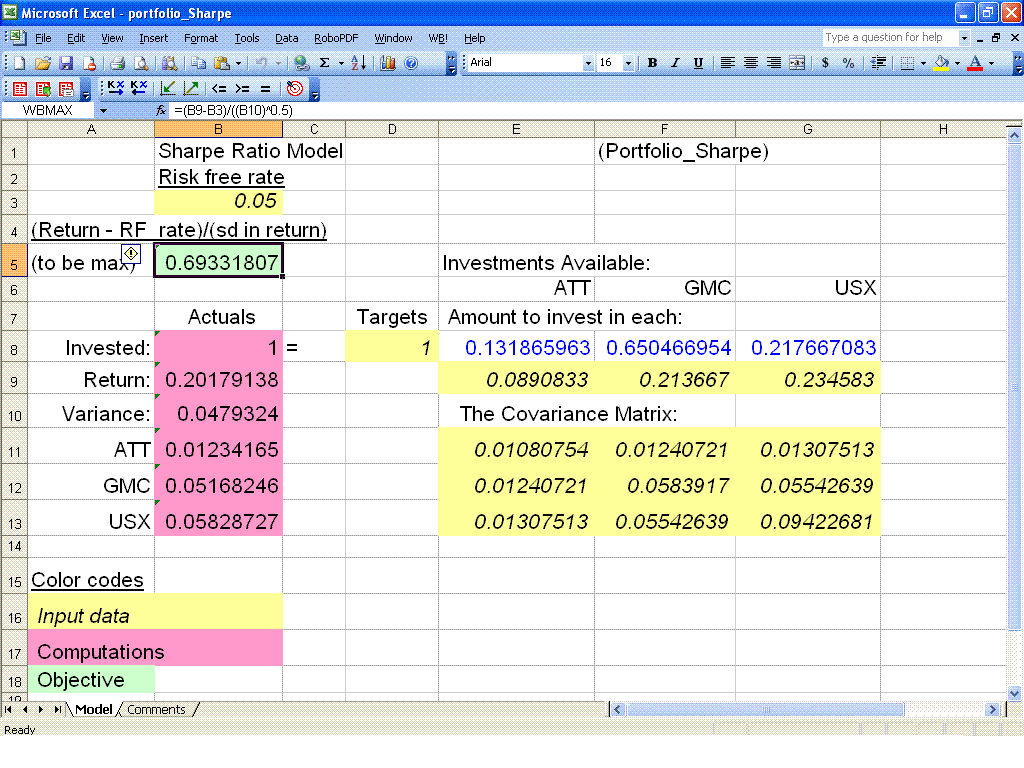Screen dimensions: 1024x768
Task: Toggle Align Left
Action: click(x=728, y=63)
